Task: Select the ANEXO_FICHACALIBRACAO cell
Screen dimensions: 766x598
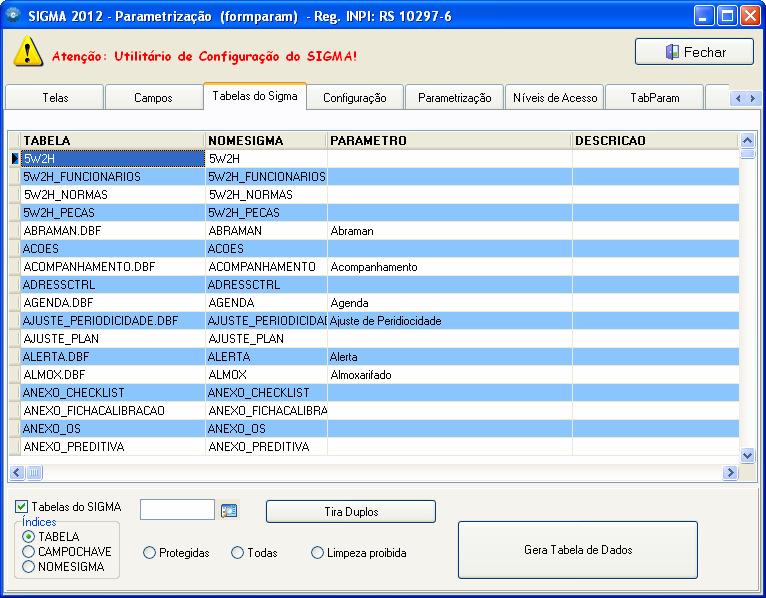Action: click(x=113, y=411)
